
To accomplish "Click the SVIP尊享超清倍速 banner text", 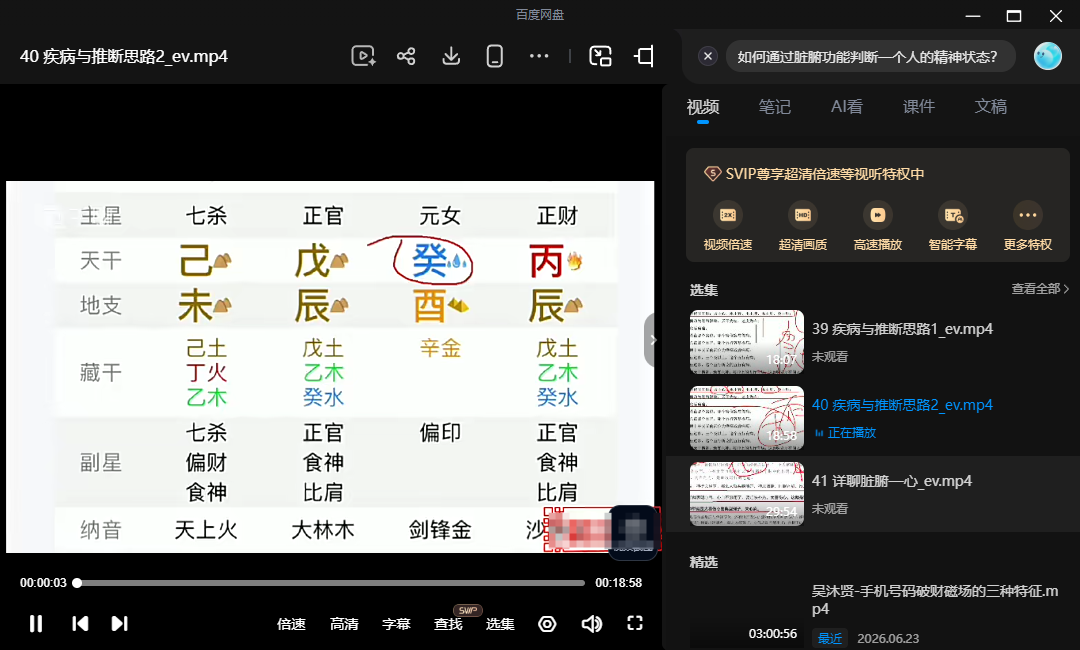I will [824, 174].
